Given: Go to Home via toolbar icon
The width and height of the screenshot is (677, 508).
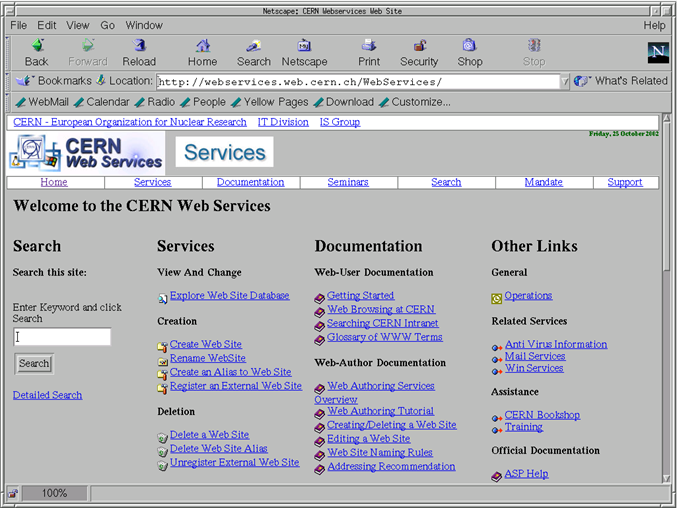Looking at the screenshot, I should click(x=202, y=45).
